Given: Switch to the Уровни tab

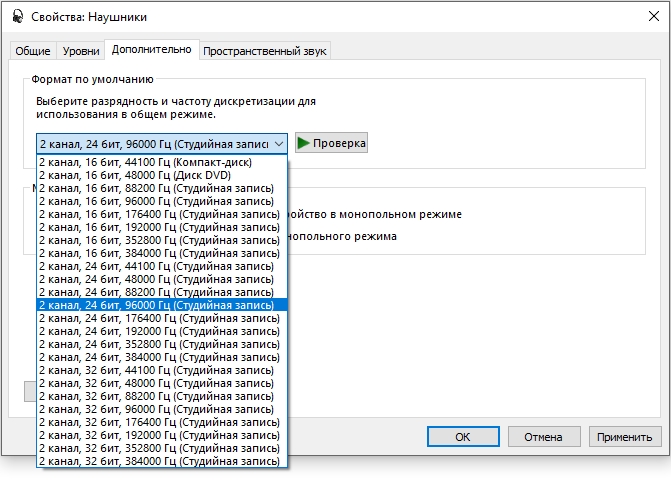Looking at the screenshot, I should (x=81, y=50).
